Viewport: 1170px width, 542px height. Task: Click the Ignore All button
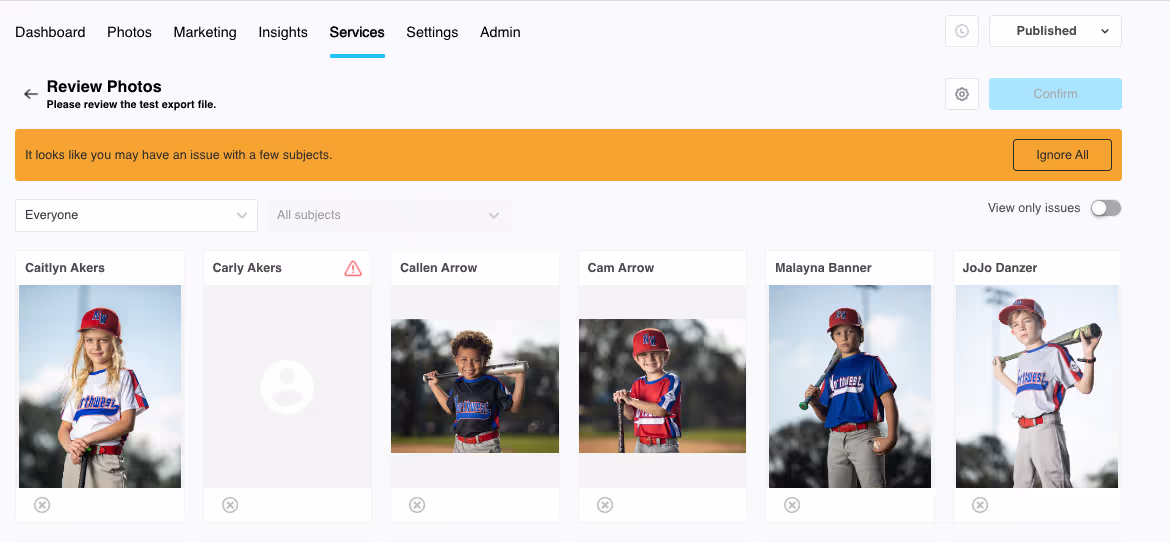pos(1062,155)
